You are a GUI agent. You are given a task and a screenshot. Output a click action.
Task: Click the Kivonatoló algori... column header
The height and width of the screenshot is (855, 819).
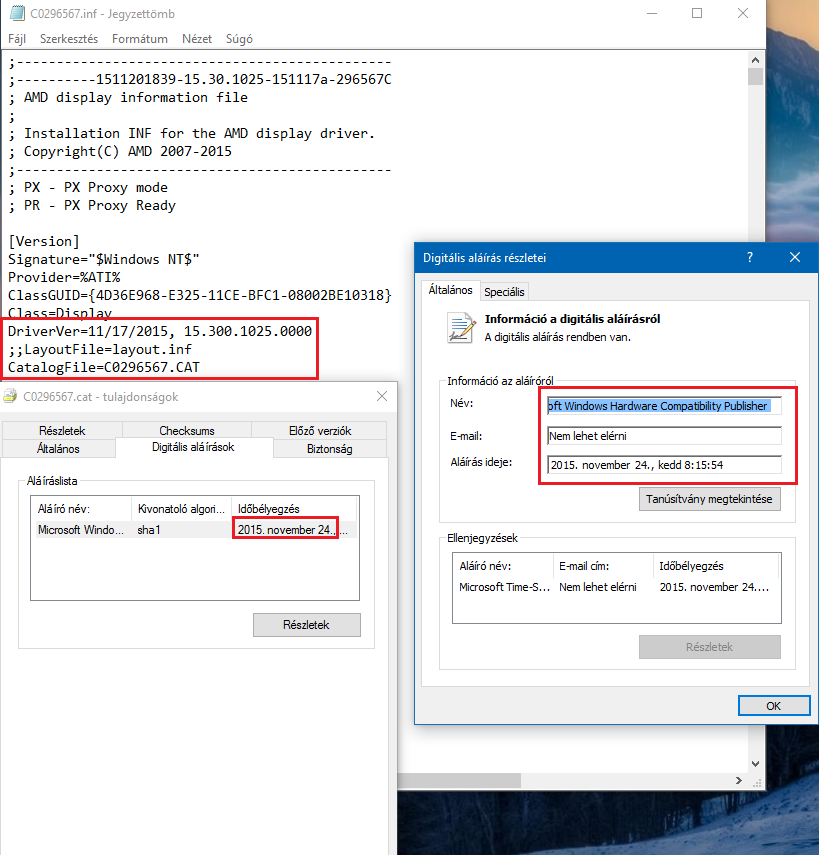coord(182,509)
